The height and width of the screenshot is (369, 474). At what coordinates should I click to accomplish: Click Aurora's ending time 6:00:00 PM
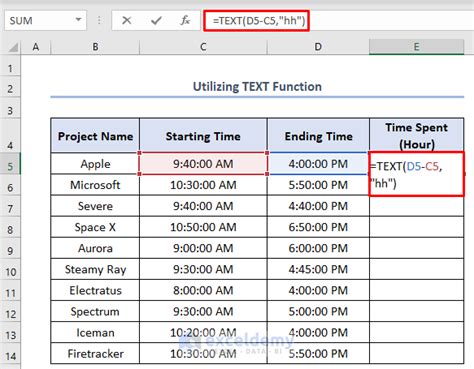coord(318,248)
